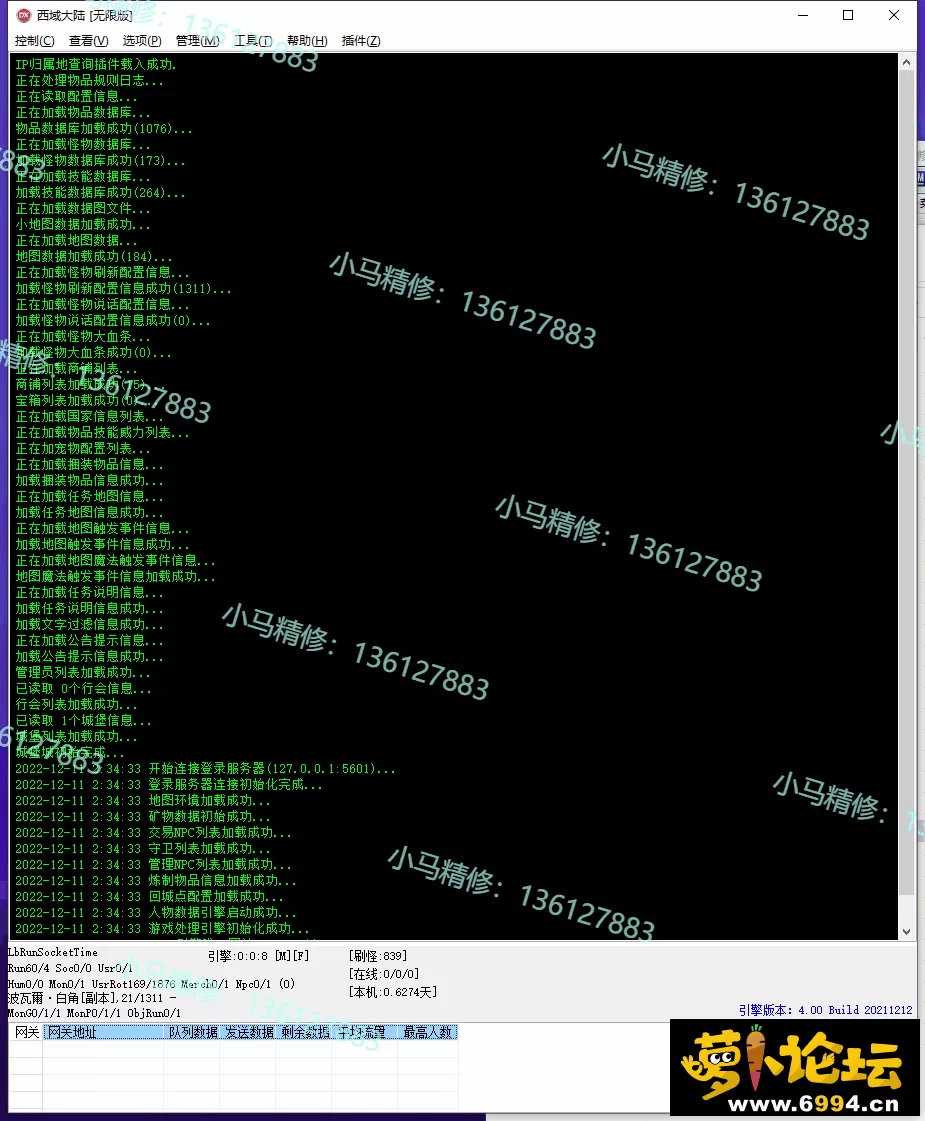Click the [本机:0.6274天] status text
Image resolution: width=925 pixels, height=1121 pixels.
pyautogui.click(x=392, y=992)
